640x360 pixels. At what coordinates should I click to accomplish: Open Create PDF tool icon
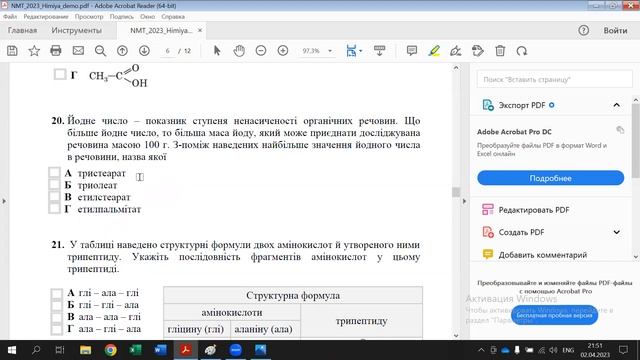pos(488,232)
